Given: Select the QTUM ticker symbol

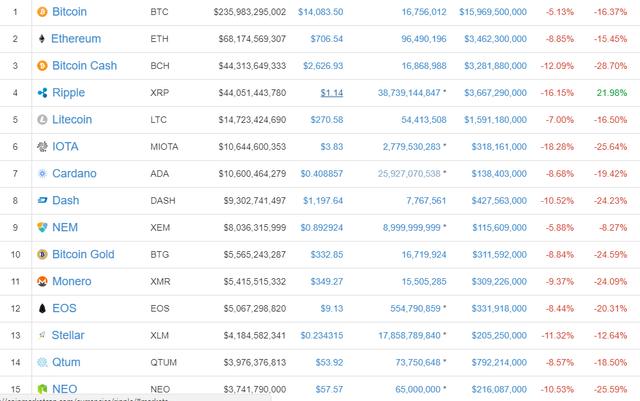Looking at the screenshot, I should (x=163, y=362).
